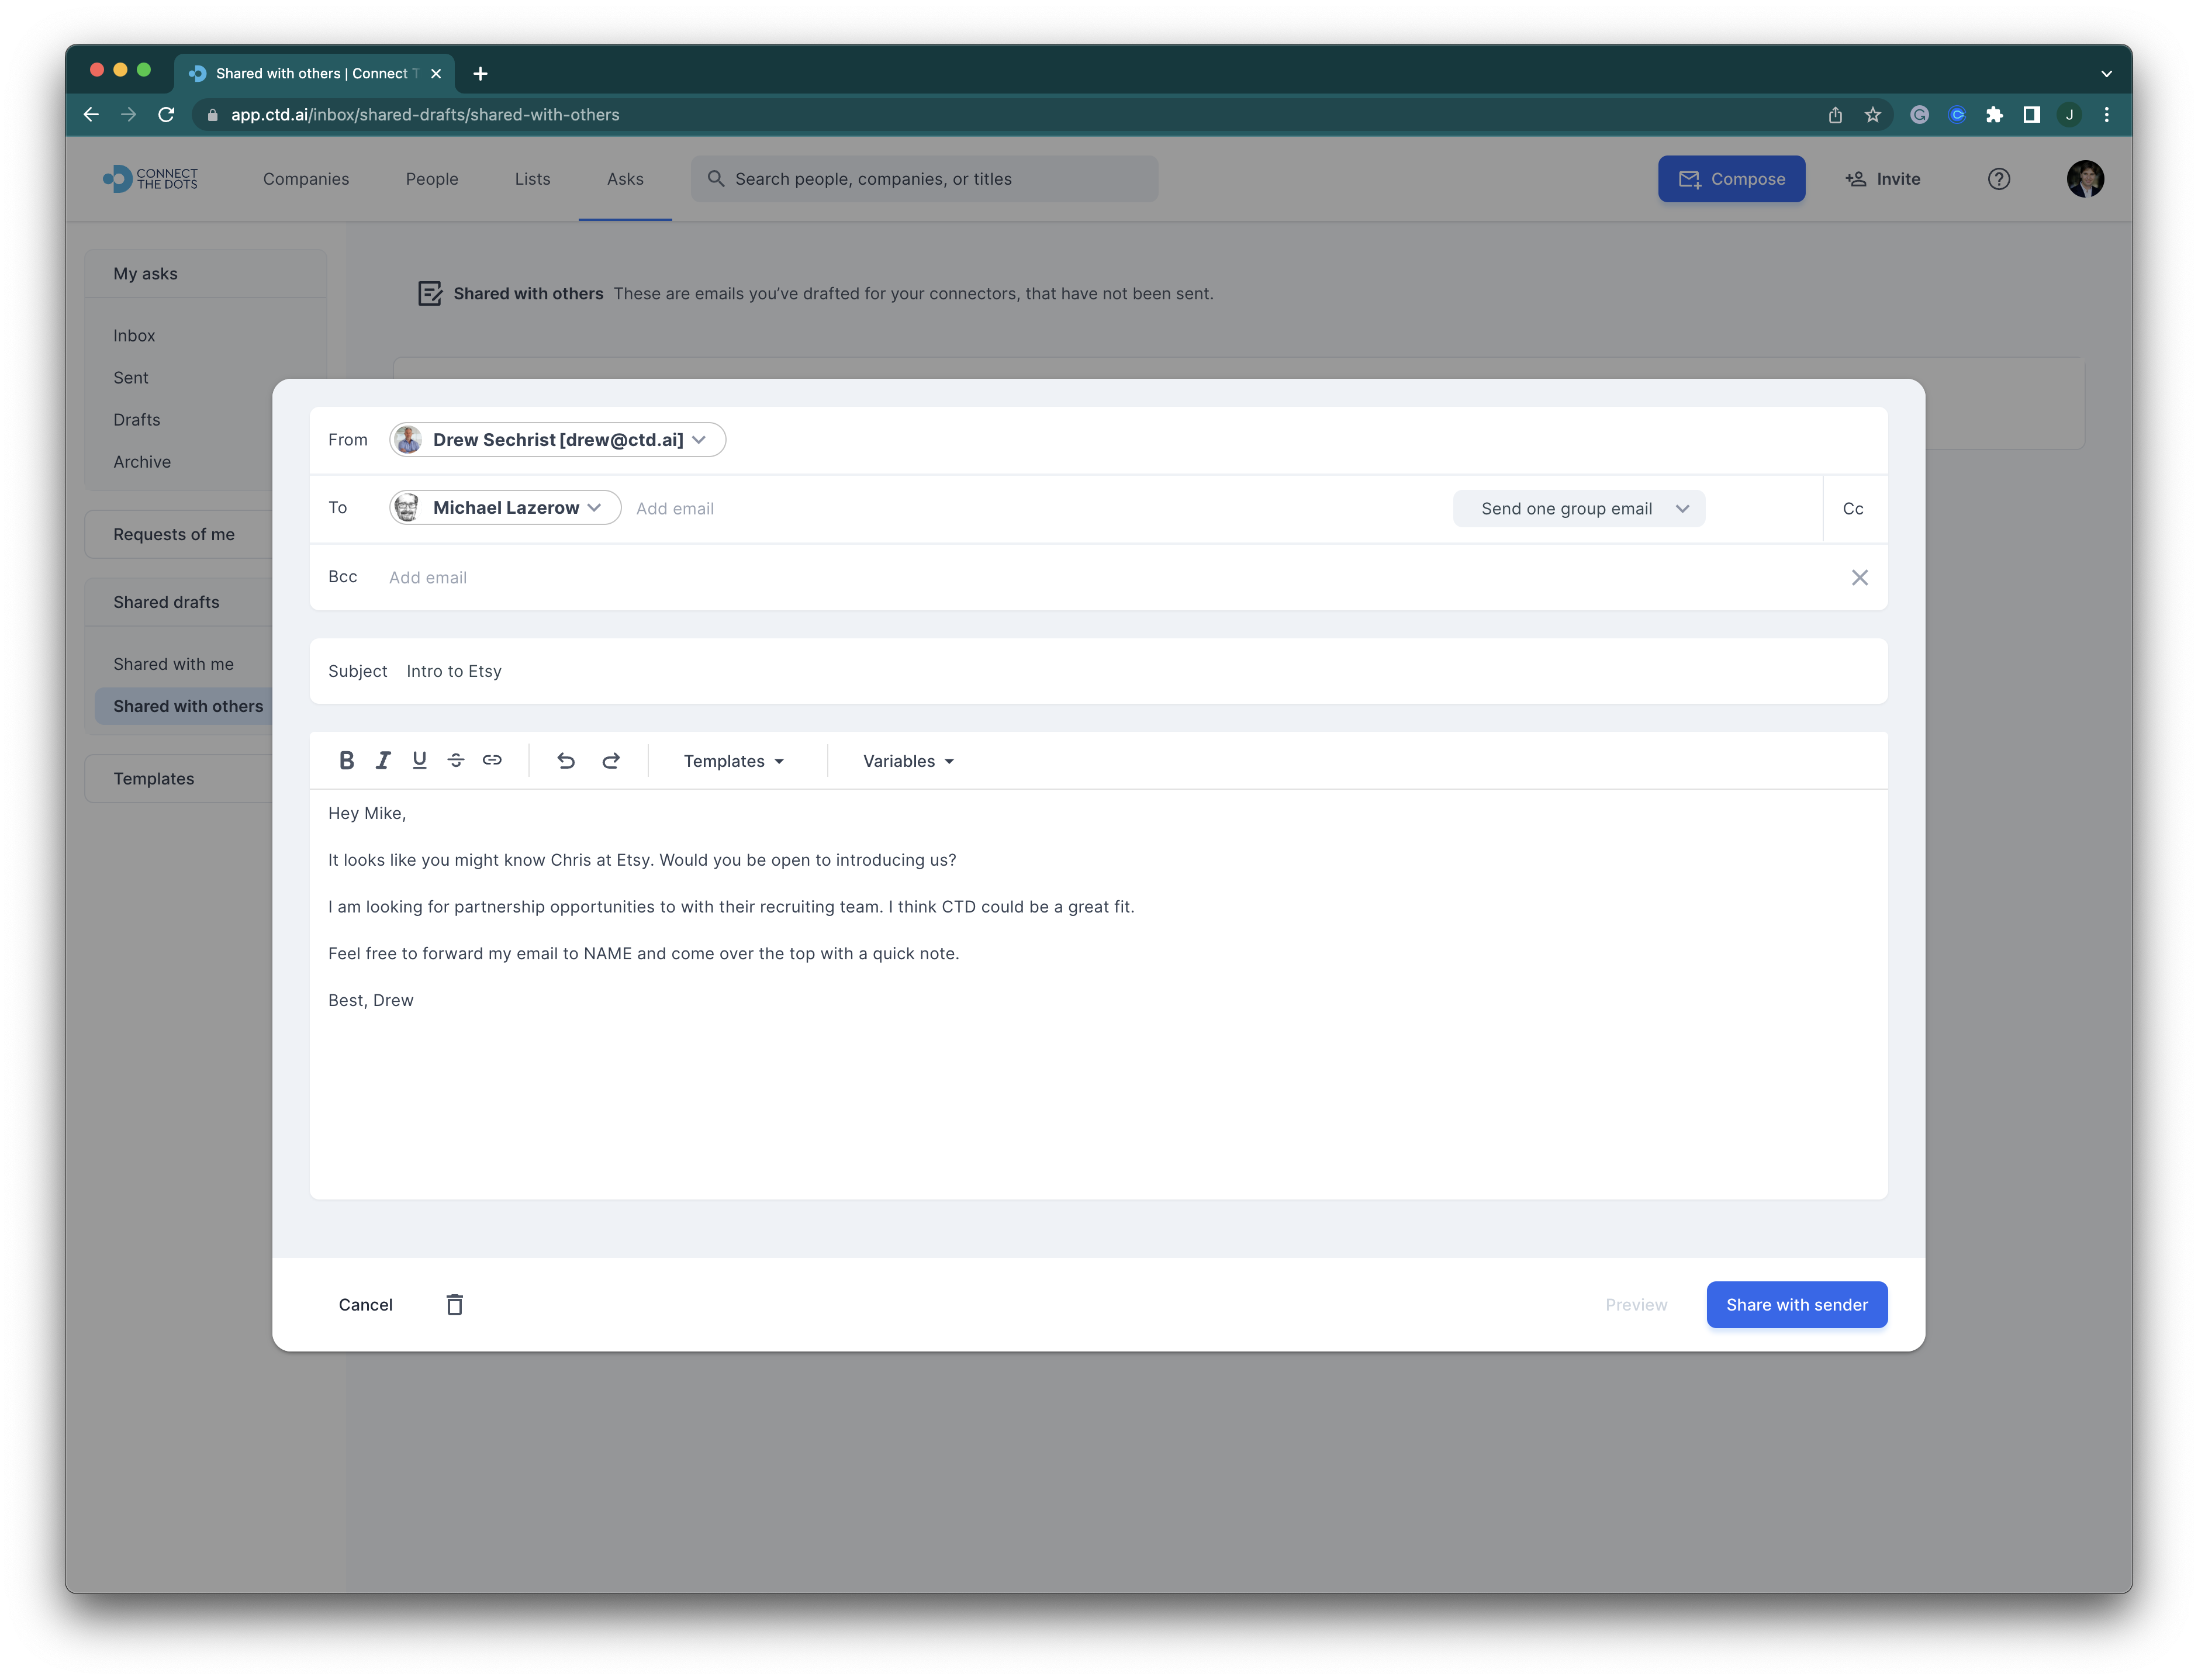The height and width of the screenshot is (1680, 2198).
Task: Click the search people, companies, or titles field
Action: pos(924,179)
